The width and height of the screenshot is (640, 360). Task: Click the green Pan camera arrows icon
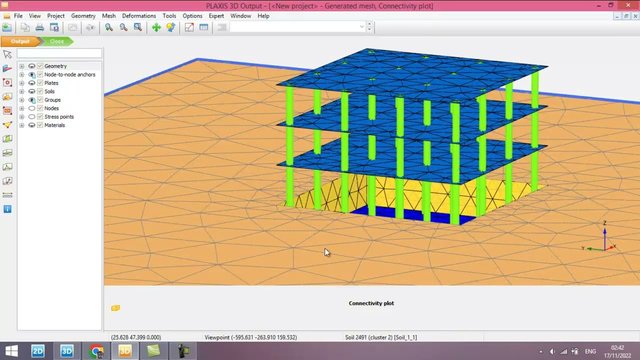point(156,28)
